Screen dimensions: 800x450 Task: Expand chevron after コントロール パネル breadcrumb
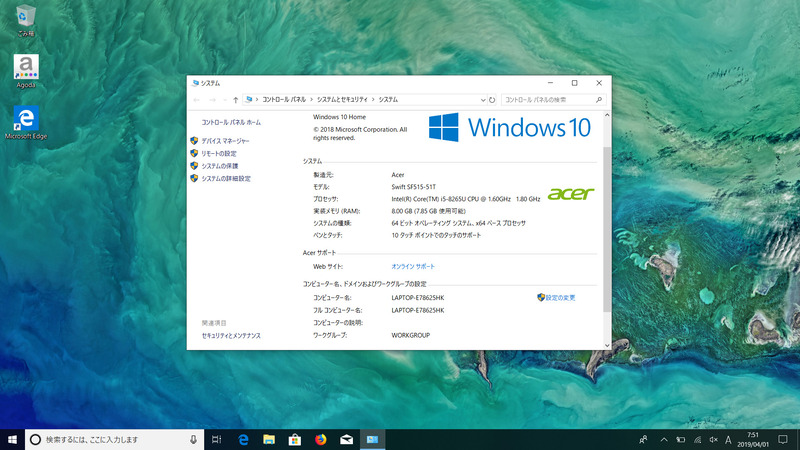pyautogui.click(x=312, y=99)
